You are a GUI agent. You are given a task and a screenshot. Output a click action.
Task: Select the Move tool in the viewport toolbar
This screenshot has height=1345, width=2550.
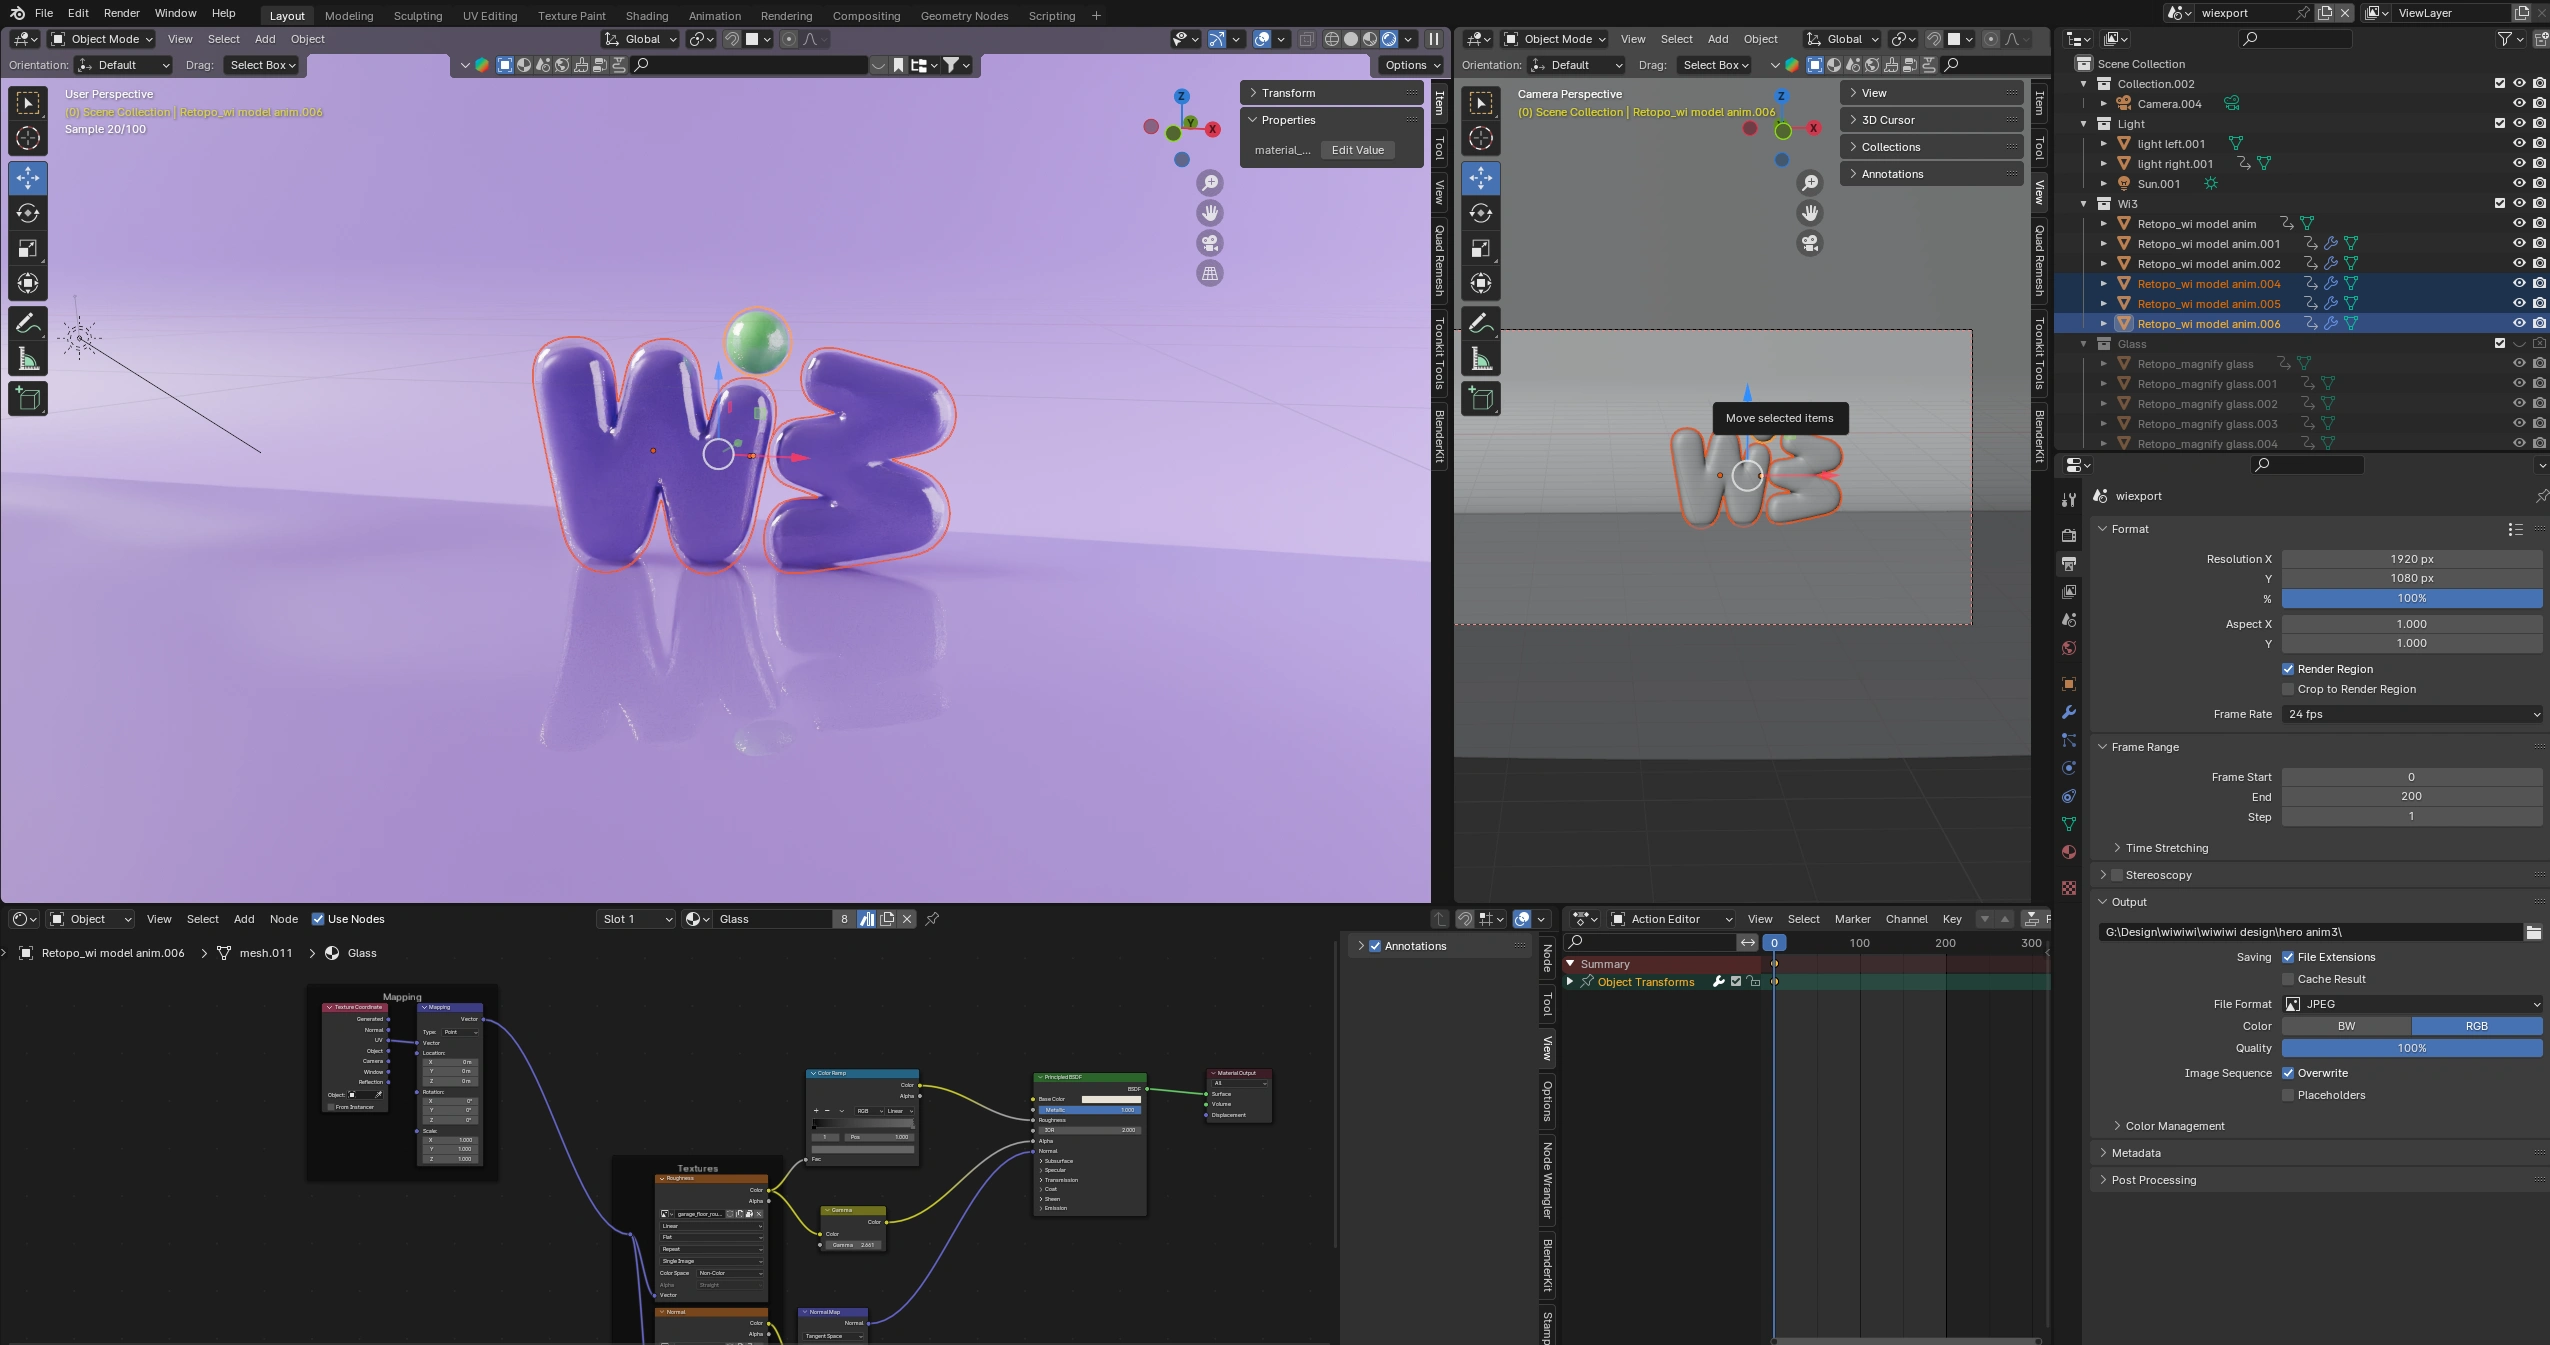[27, 178]
